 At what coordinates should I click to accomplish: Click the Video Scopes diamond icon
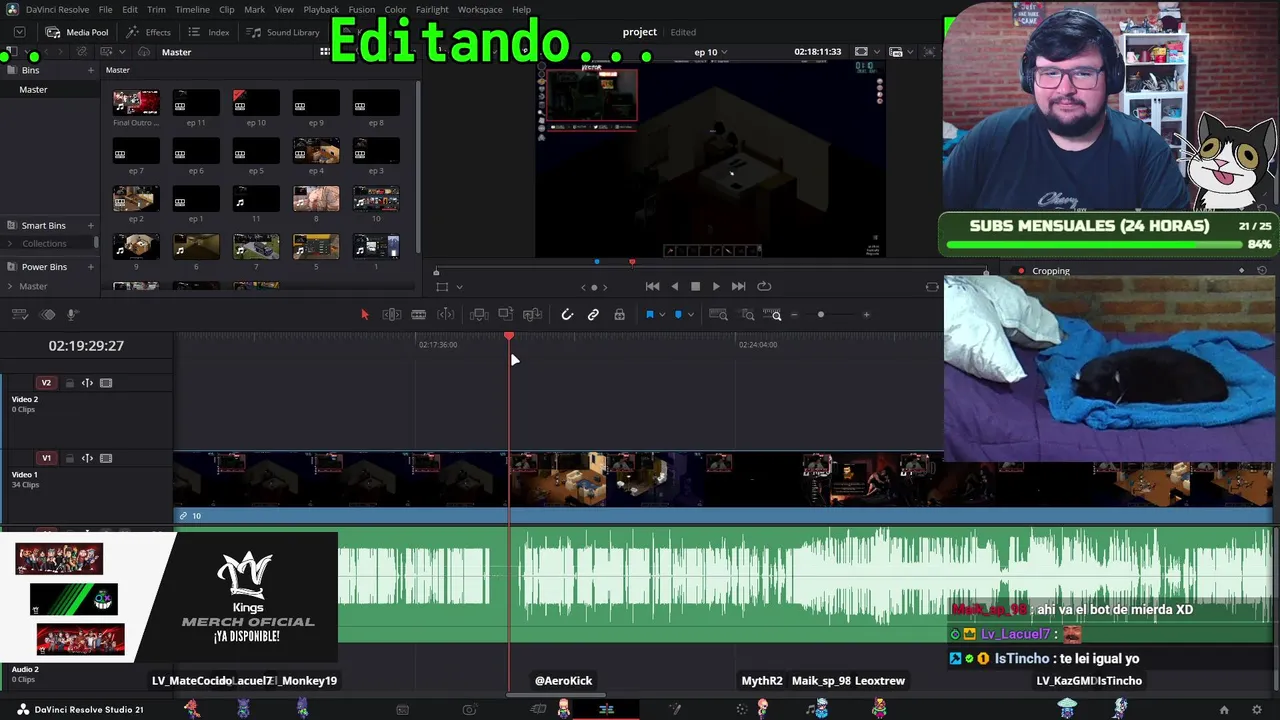point(47,315)
